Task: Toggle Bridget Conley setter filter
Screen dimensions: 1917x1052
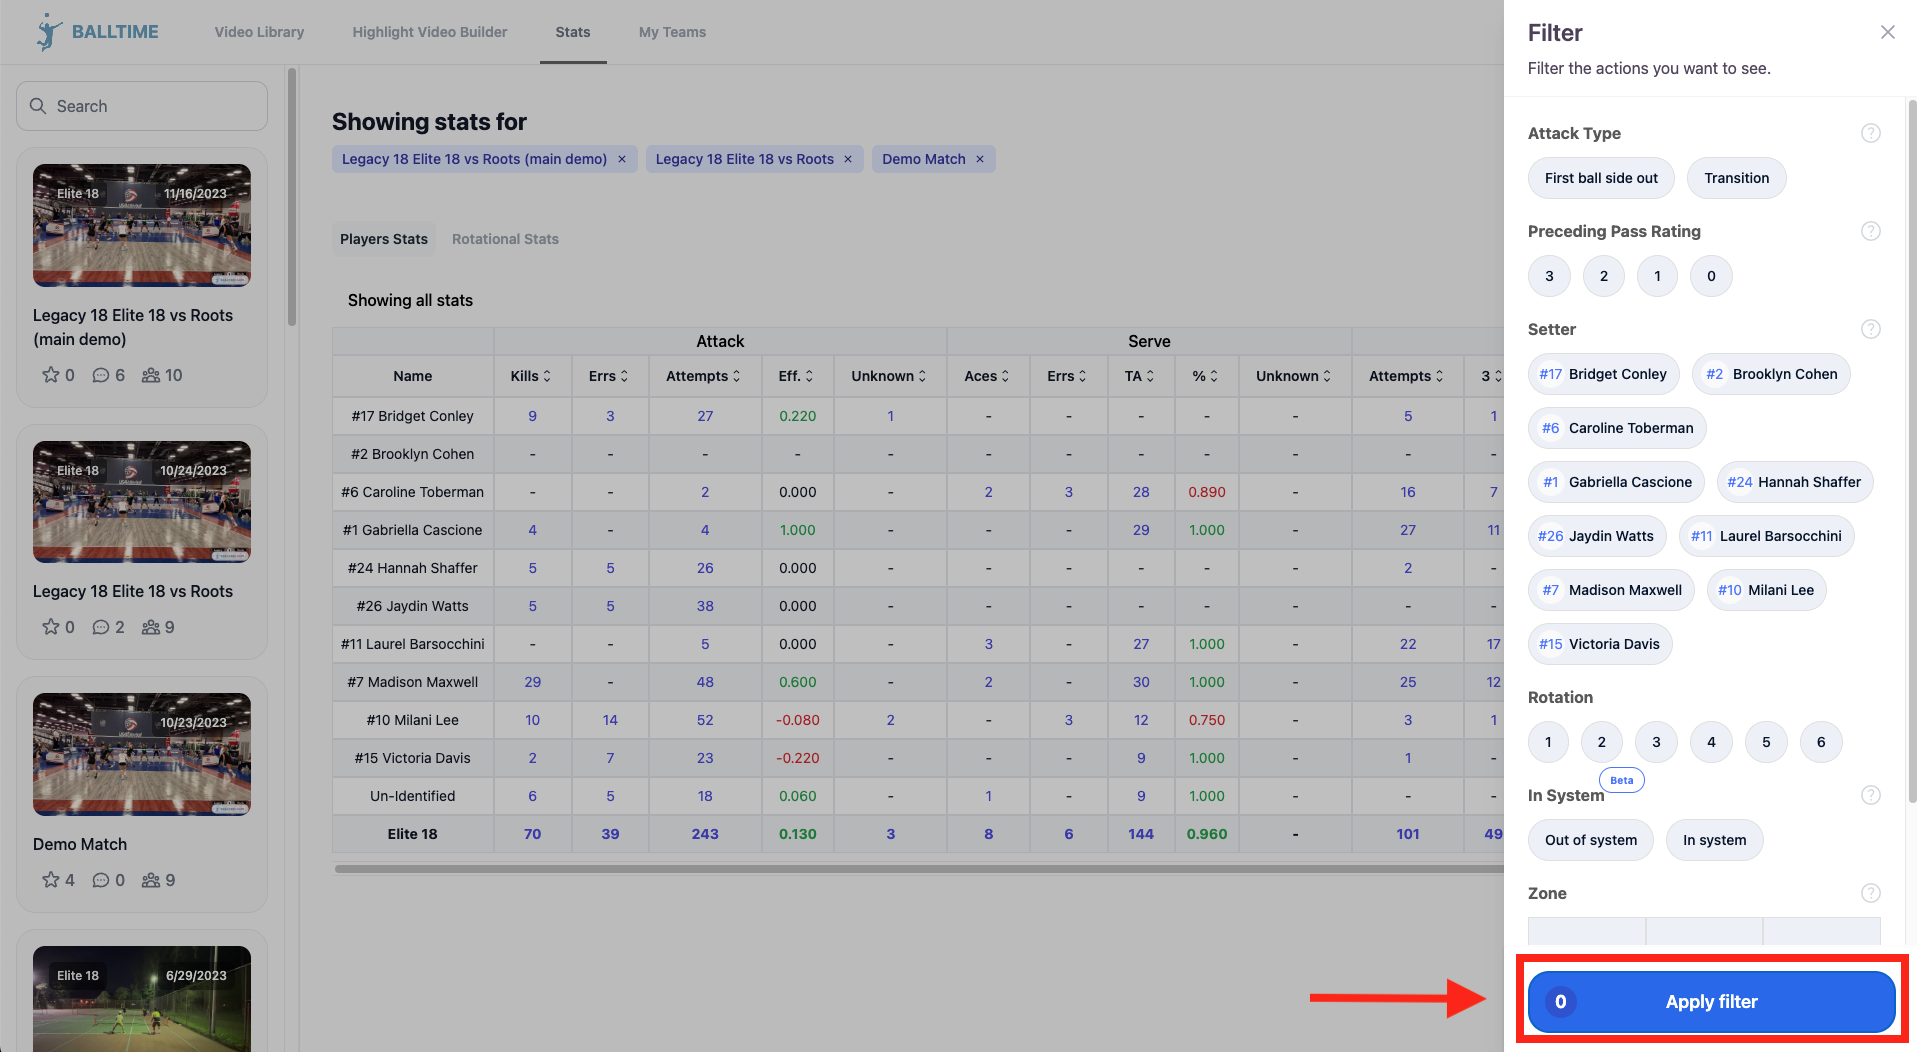Action: coord(1603,374)
